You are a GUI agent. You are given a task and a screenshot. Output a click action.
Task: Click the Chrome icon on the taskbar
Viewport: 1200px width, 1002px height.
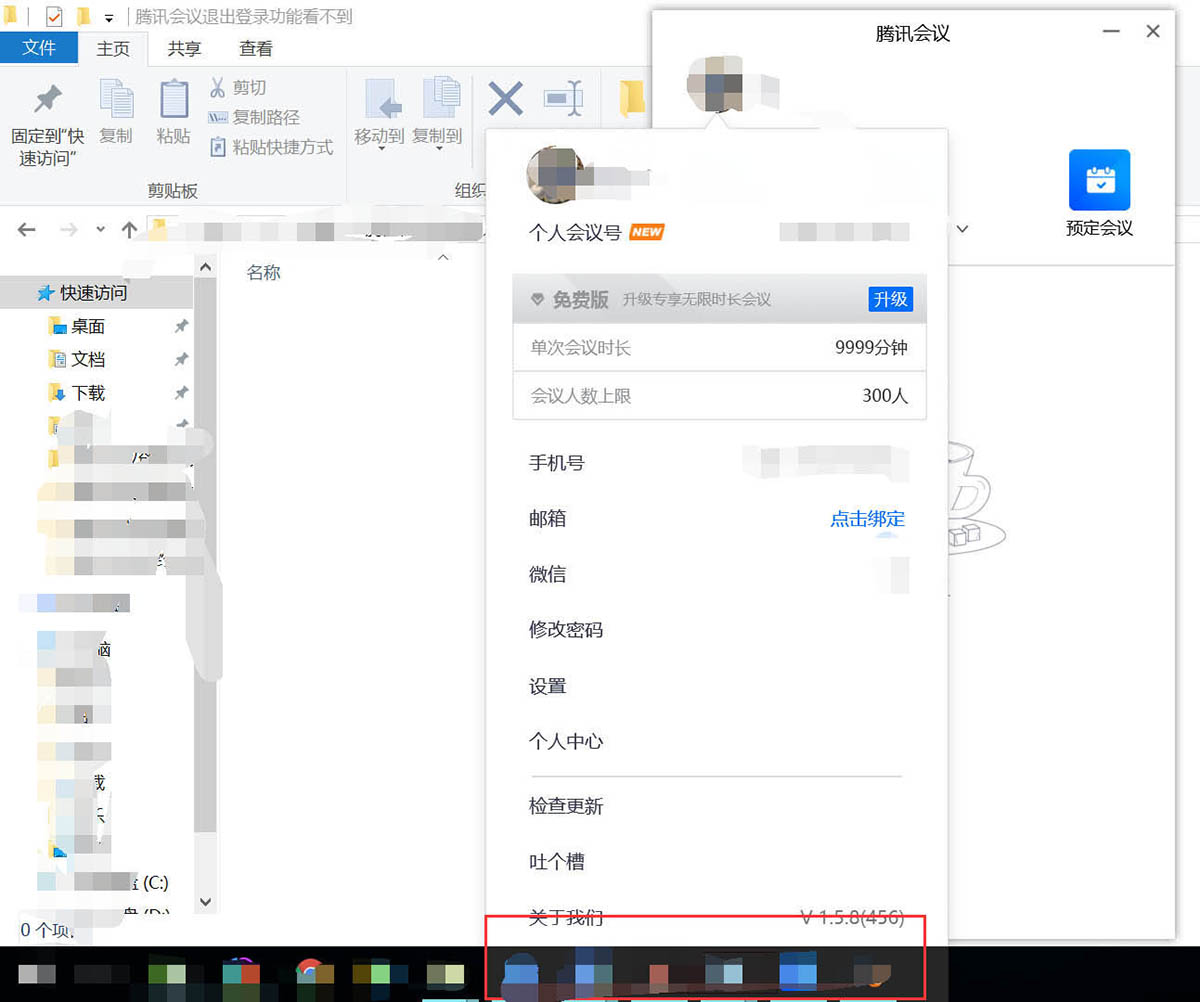tap(309, 973)
